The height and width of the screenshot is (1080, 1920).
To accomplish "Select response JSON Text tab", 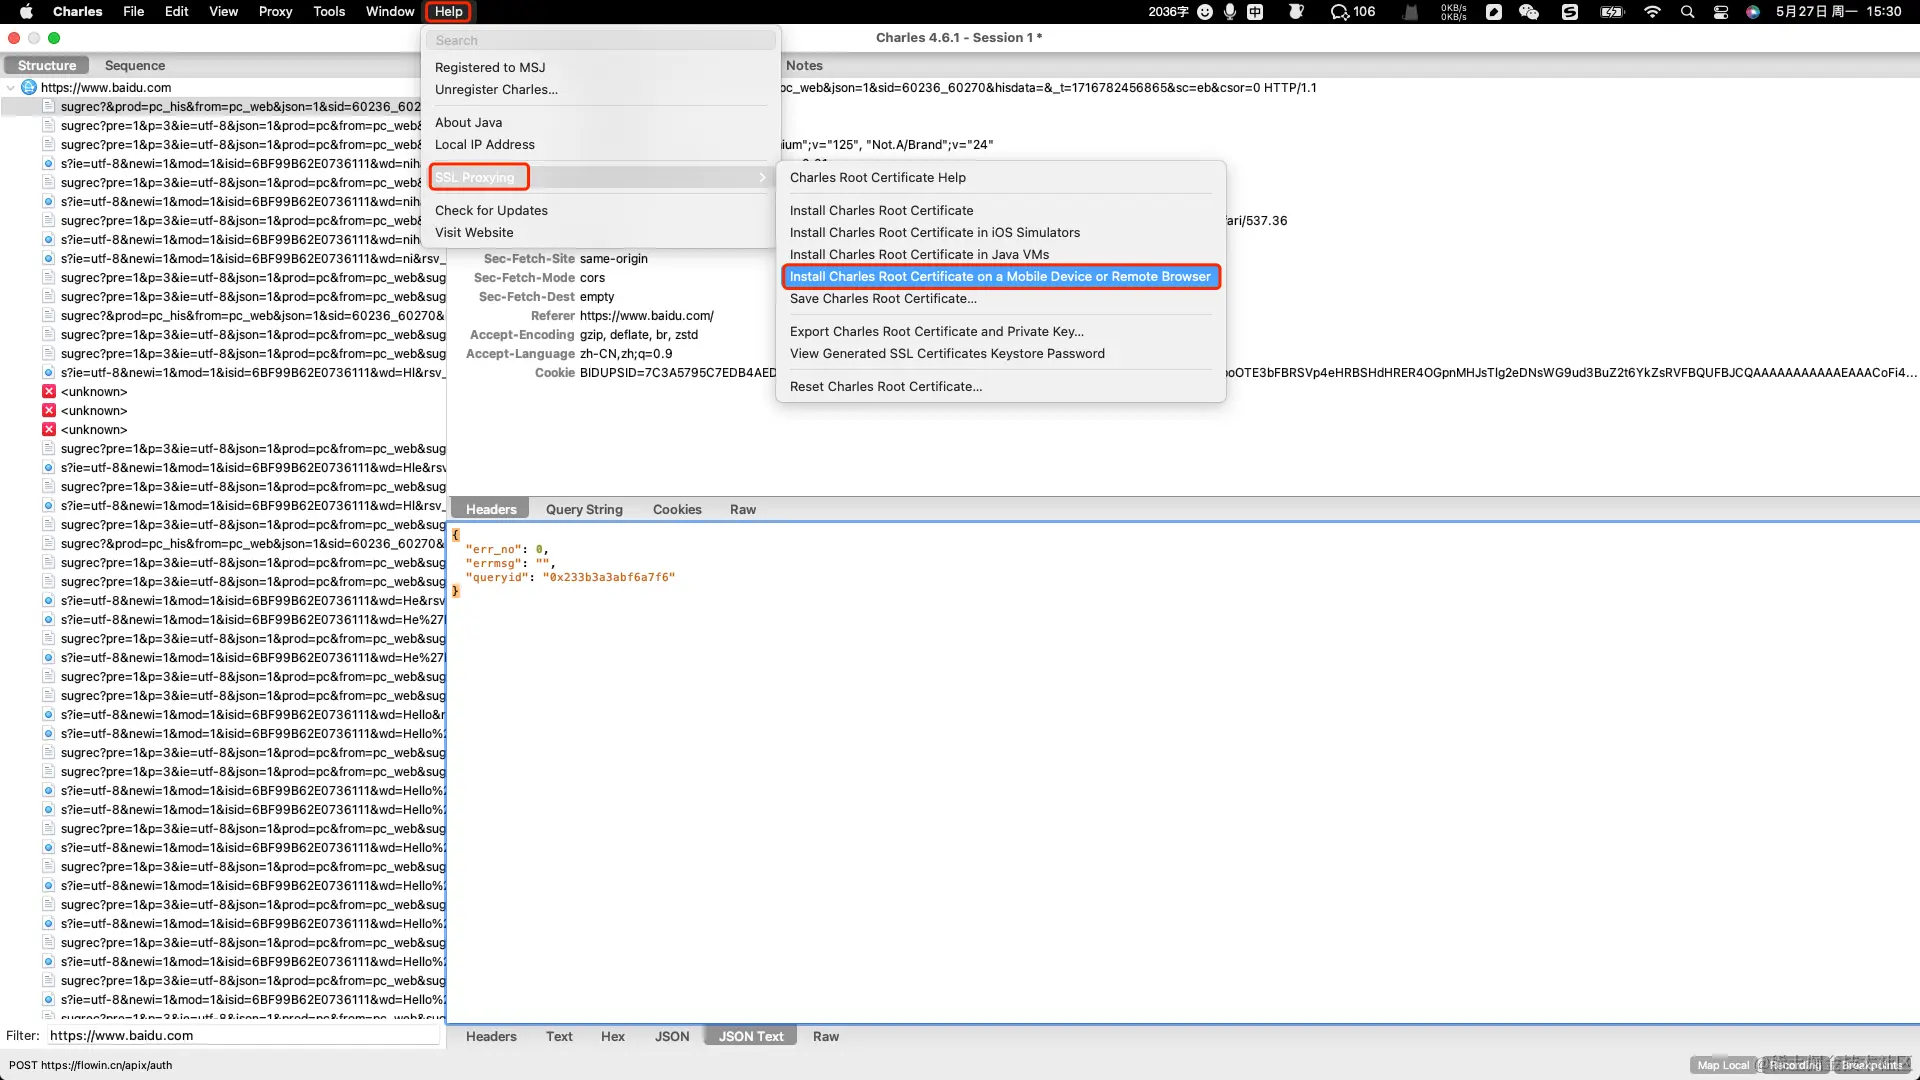I will [x=751, y=1037].
